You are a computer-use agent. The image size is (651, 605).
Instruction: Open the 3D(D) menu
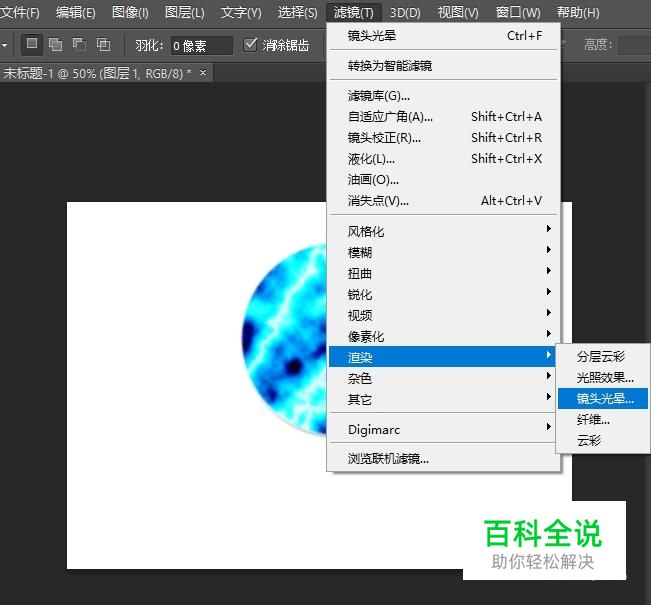405,12
